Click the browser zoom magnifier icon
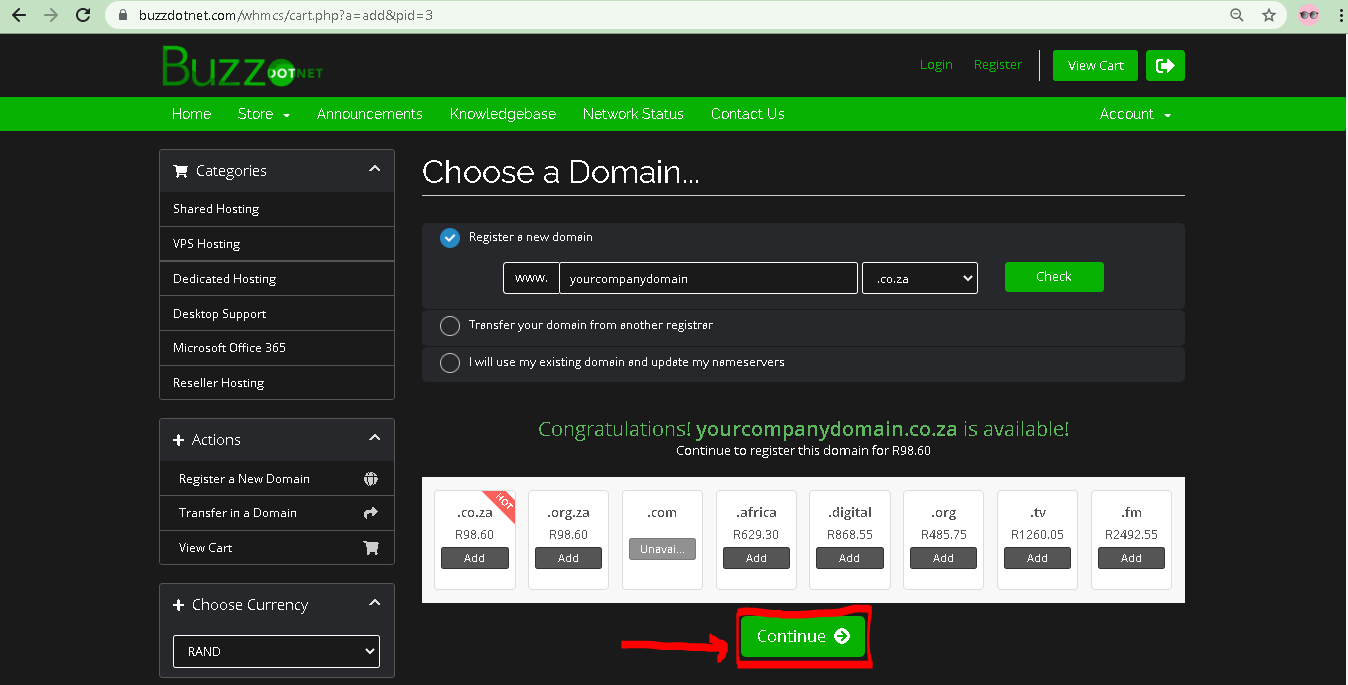Screen dimensions: 1348x685 click(x=1237, y=15)
